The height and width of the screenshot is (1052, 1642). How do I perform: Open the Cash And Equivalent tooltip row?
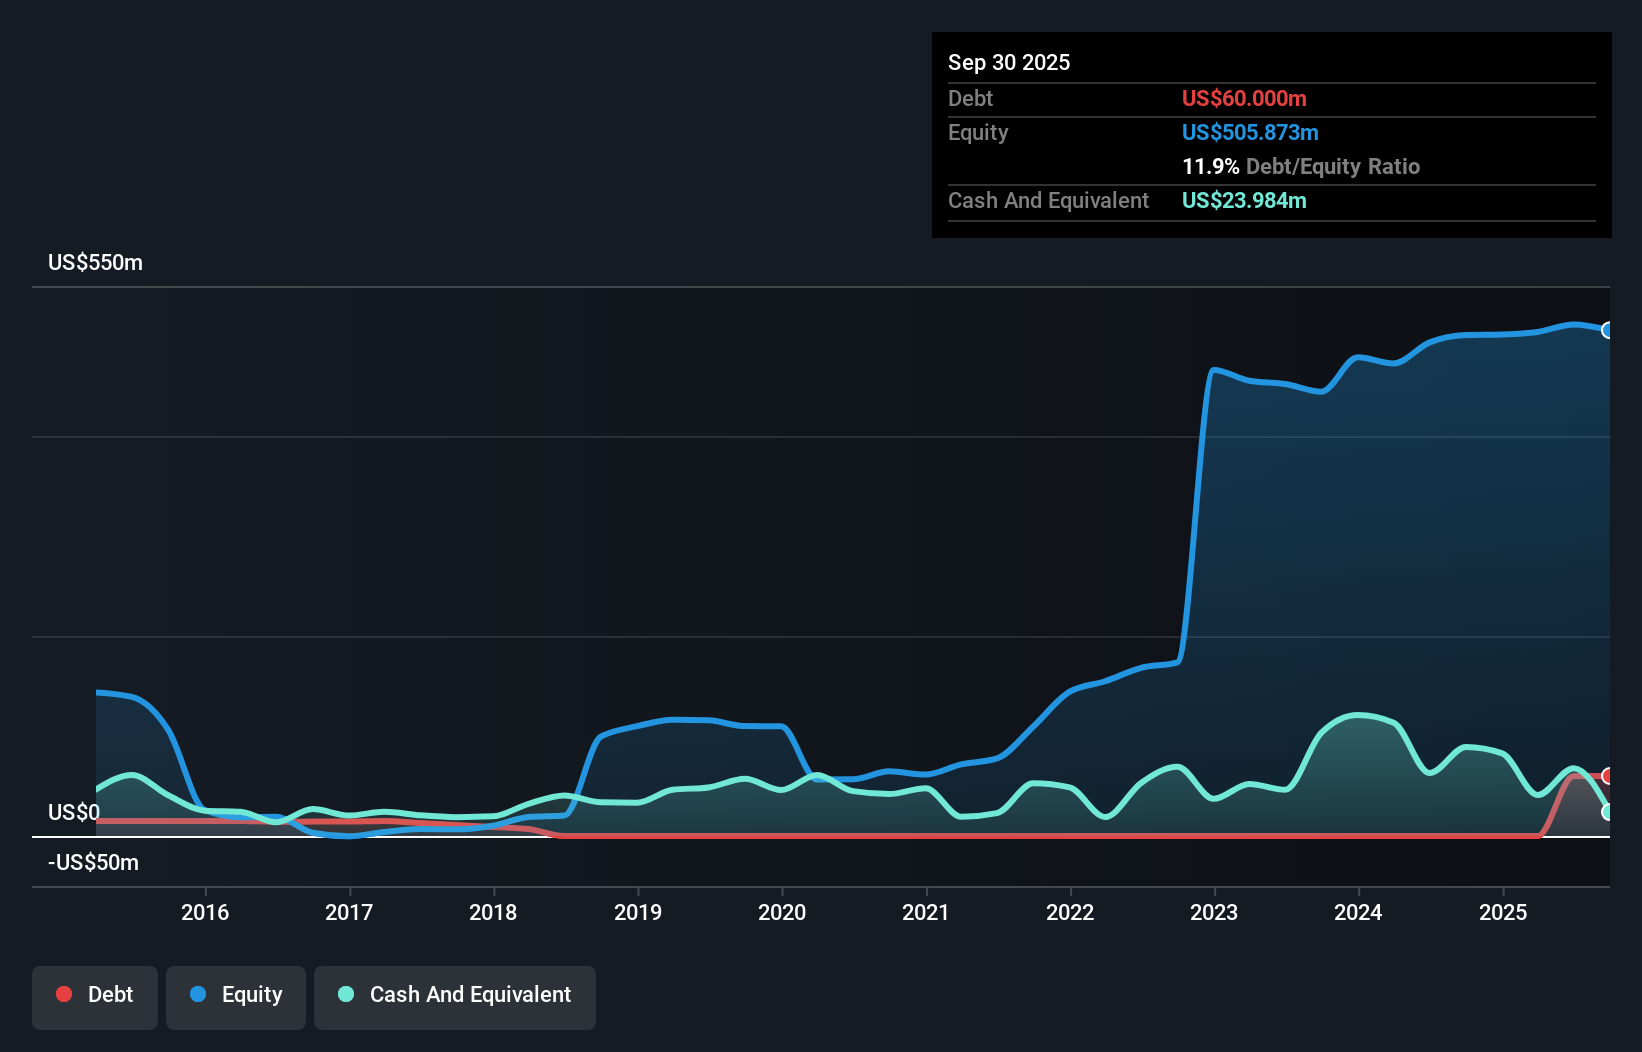[x=1048, y=200]
